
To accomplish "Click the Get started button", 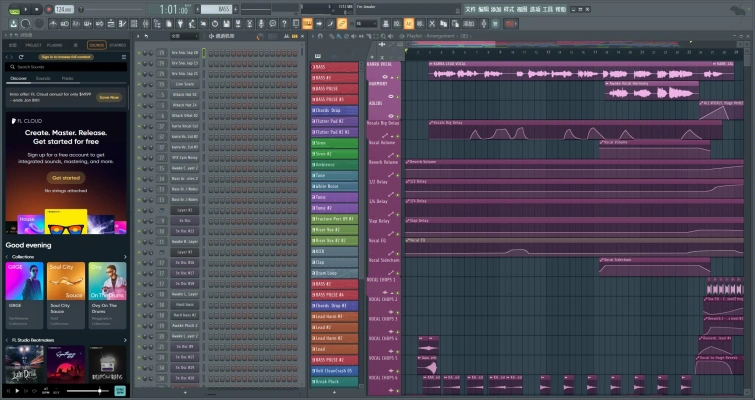I will point(65,177).
